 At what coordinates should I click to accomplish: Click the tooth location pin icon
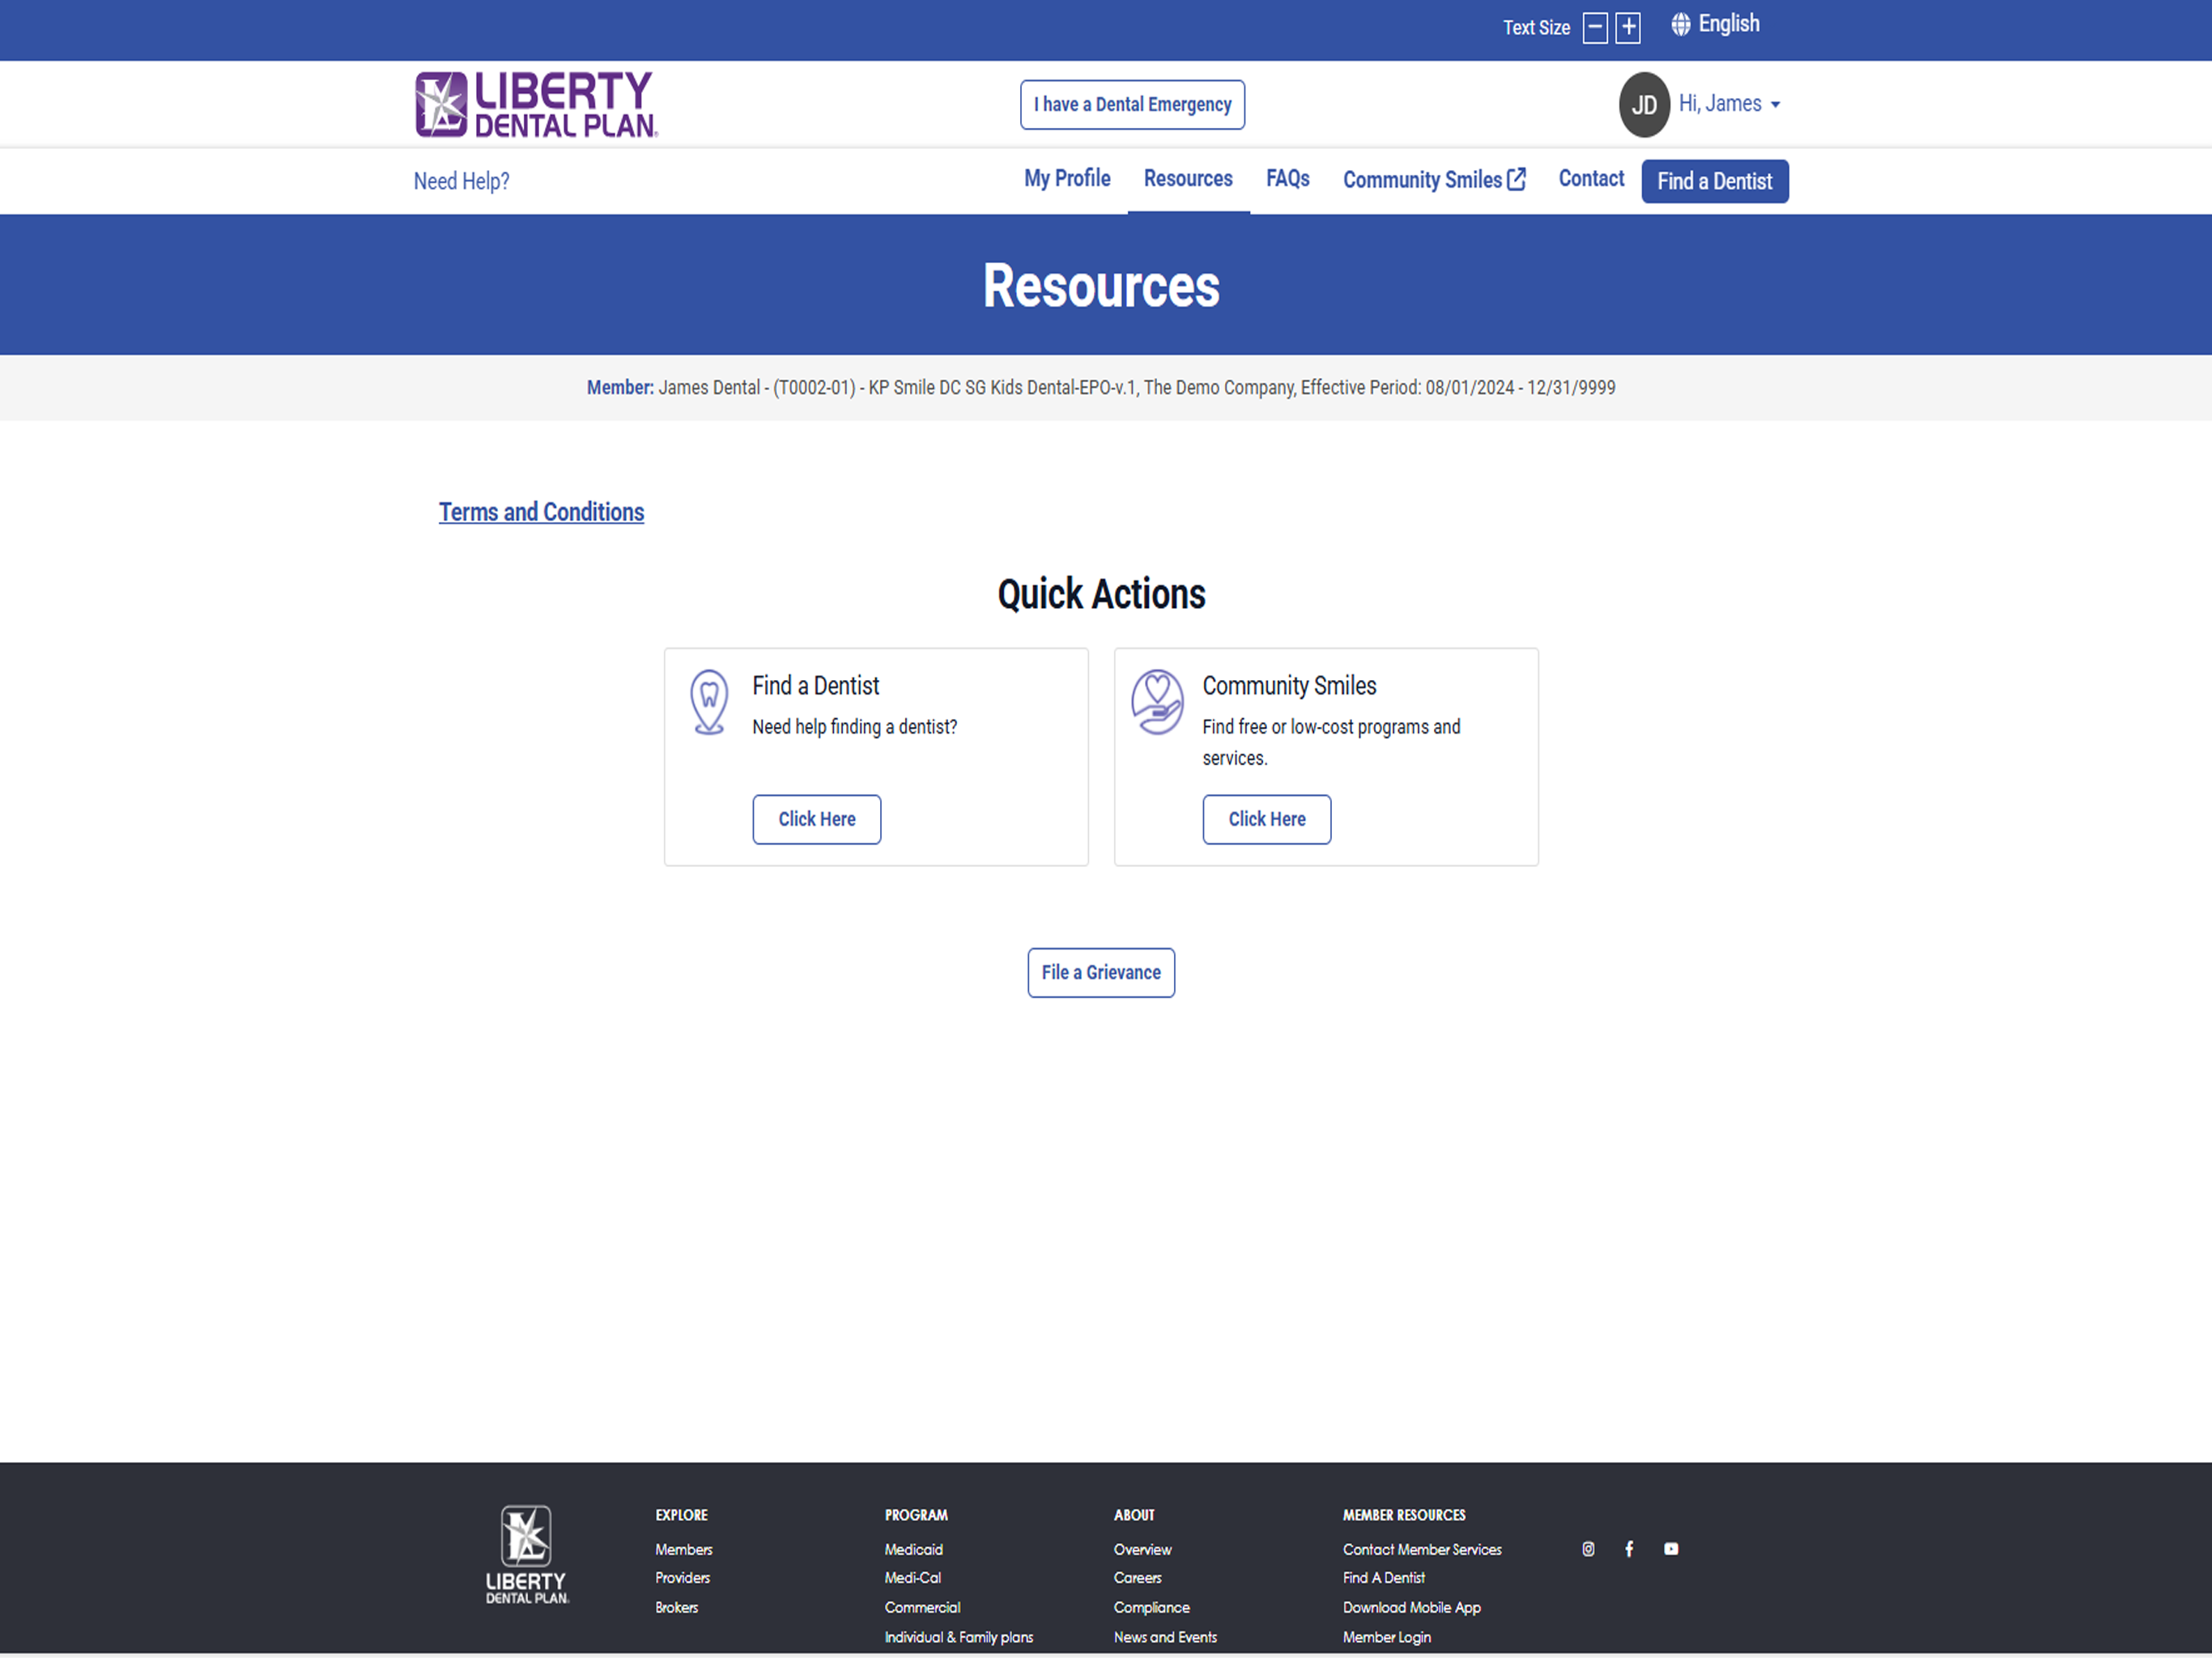coord(709,702)
